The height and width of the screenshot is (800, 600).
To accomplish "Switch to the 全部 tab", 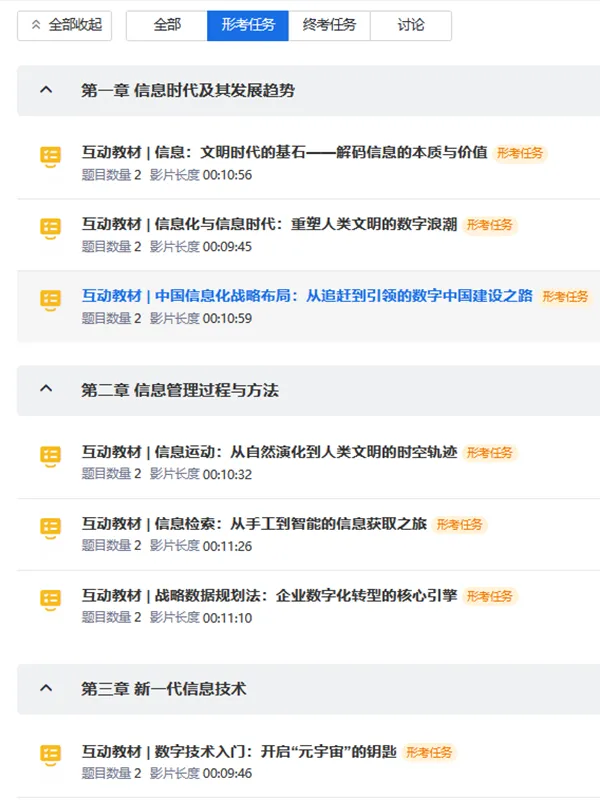I will click(x=167, y=25).
